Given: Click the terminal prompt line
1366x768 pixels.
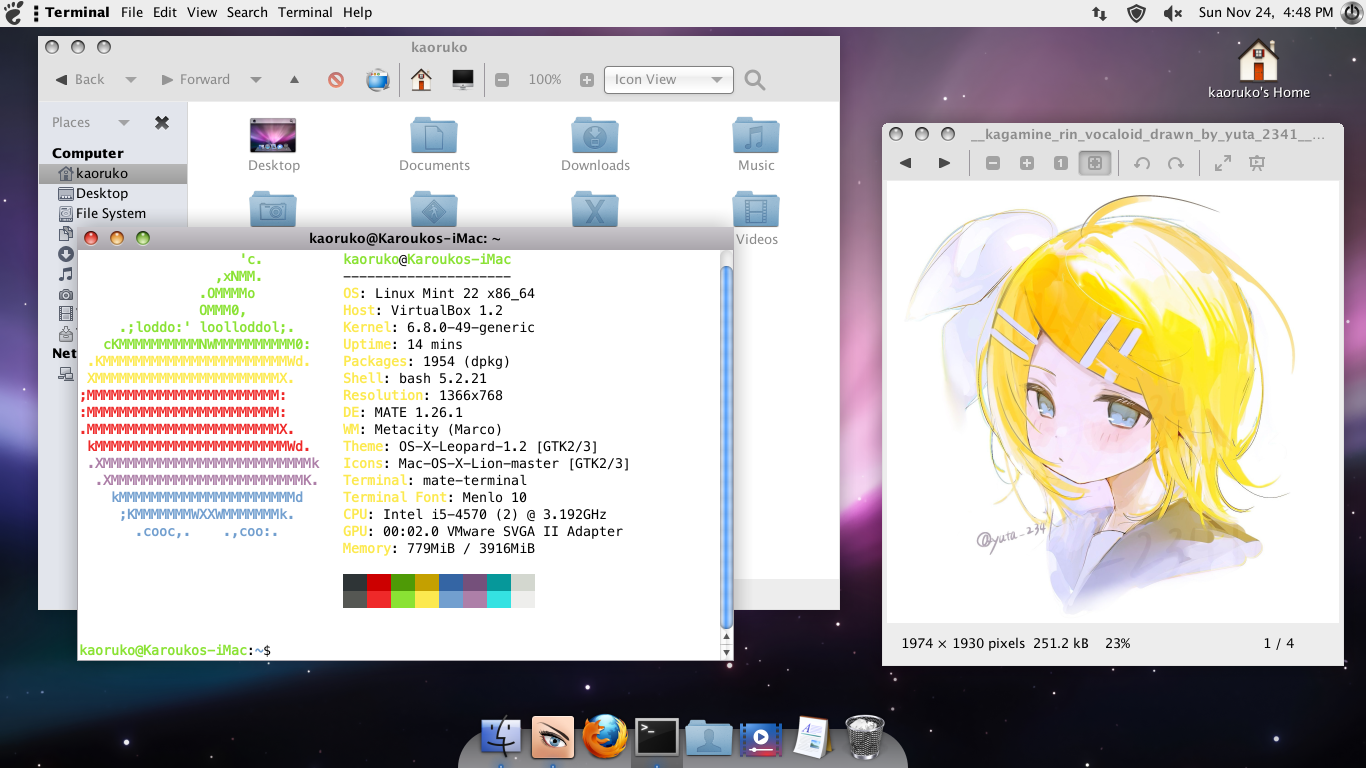Looking at the screenshot, I should click(175, 651).
